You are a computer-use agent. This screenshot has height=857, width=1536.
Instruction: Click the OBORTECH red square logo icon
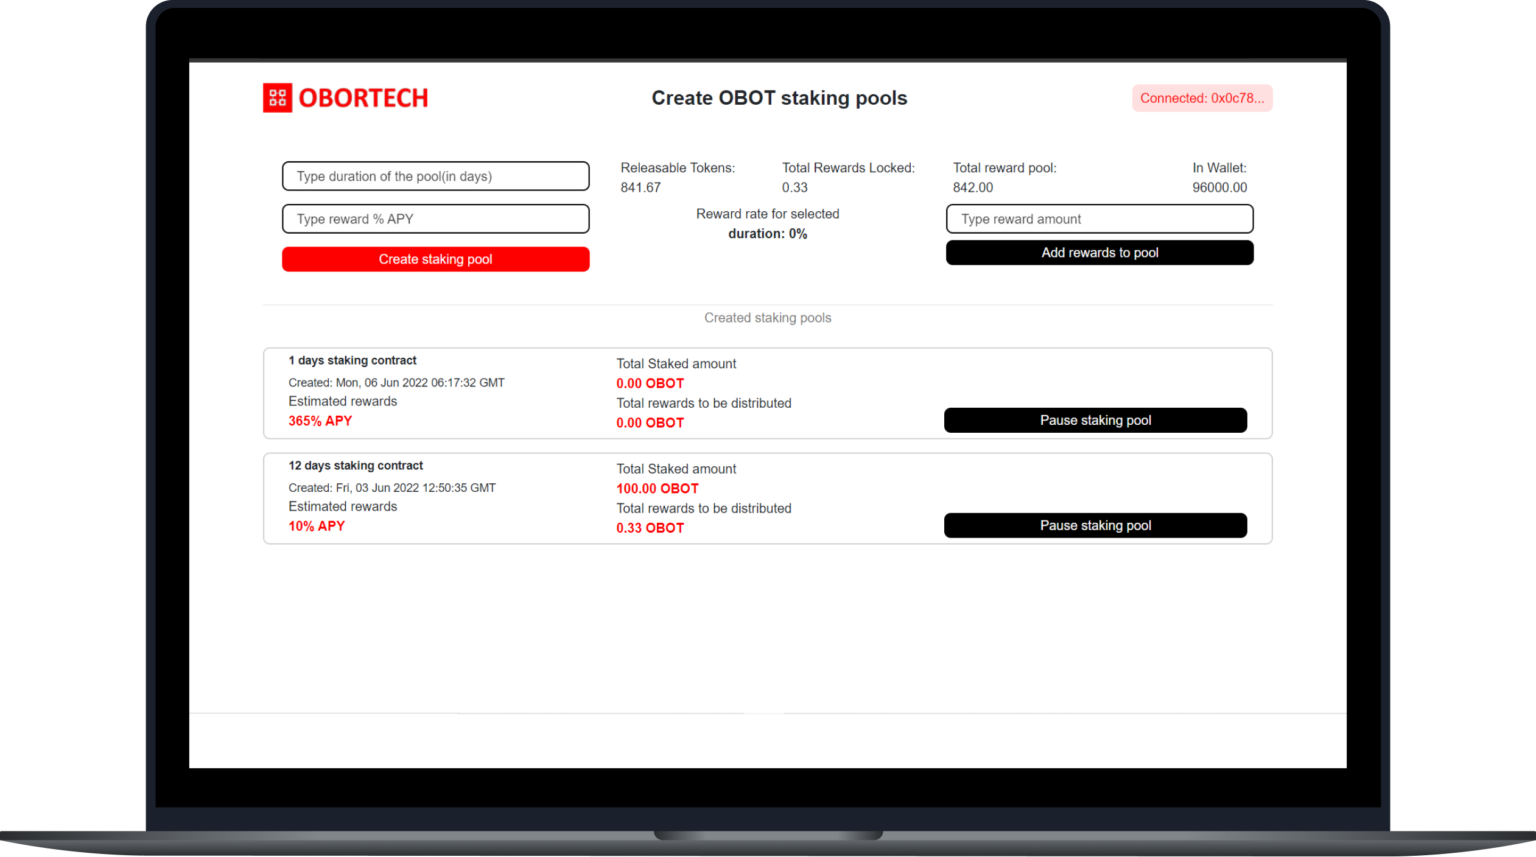pyautogui.click(x=277, y=98)
